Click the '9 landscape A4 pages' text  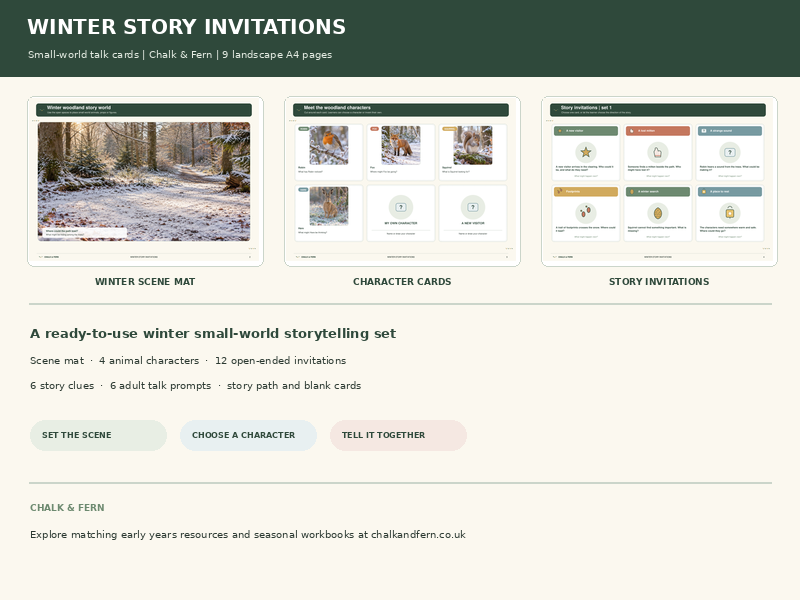(277, 55)
